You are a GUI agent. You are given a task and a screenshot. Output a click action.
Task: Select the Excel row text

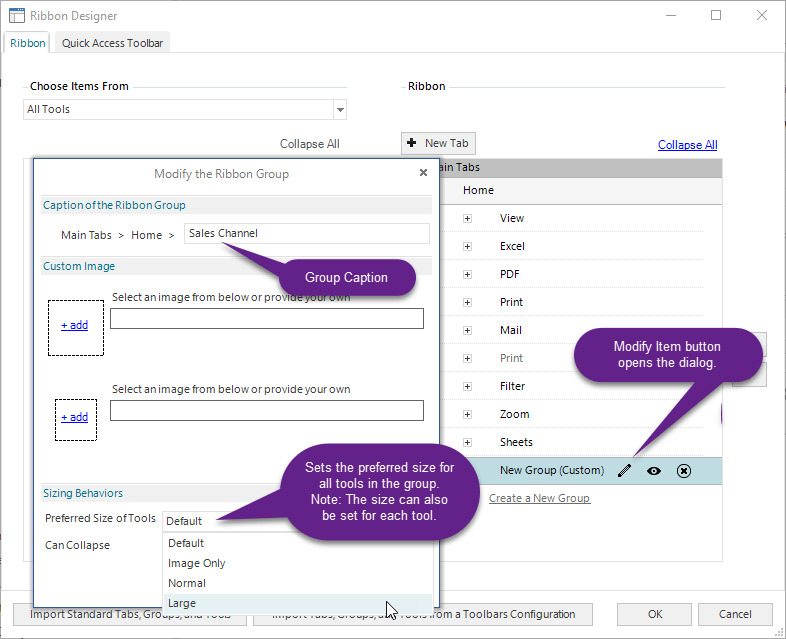click(512, 247)
